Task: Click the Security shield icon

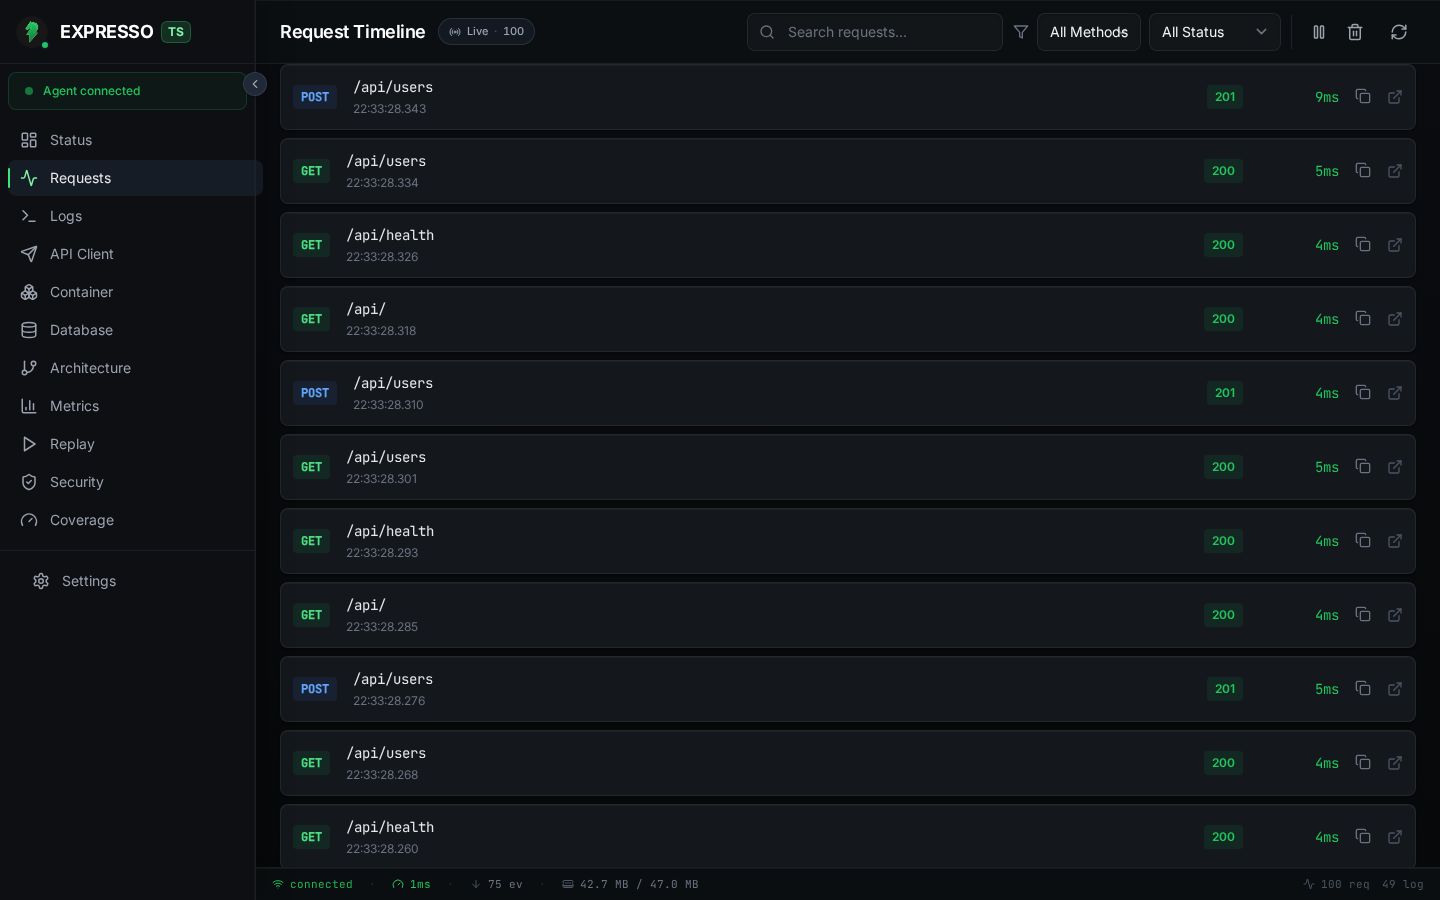Action: coord(29,482)
